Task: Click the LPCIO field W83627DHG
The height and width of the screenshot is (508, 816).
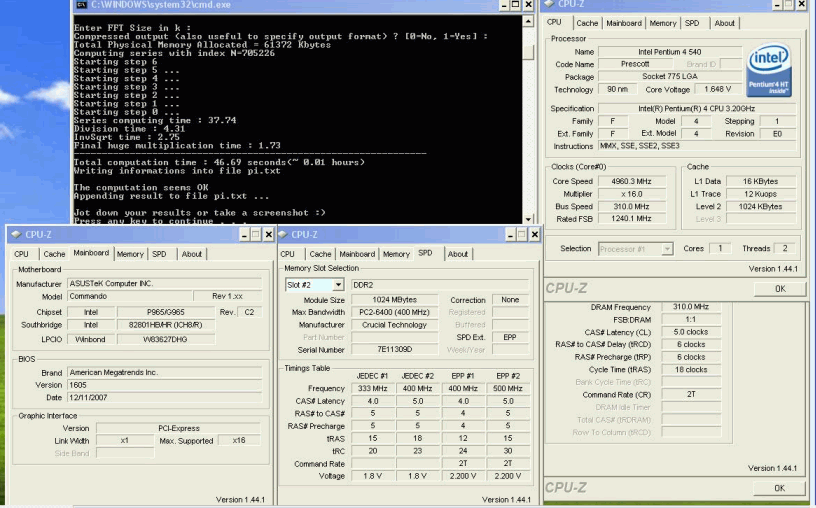Action: coord(165,339)
